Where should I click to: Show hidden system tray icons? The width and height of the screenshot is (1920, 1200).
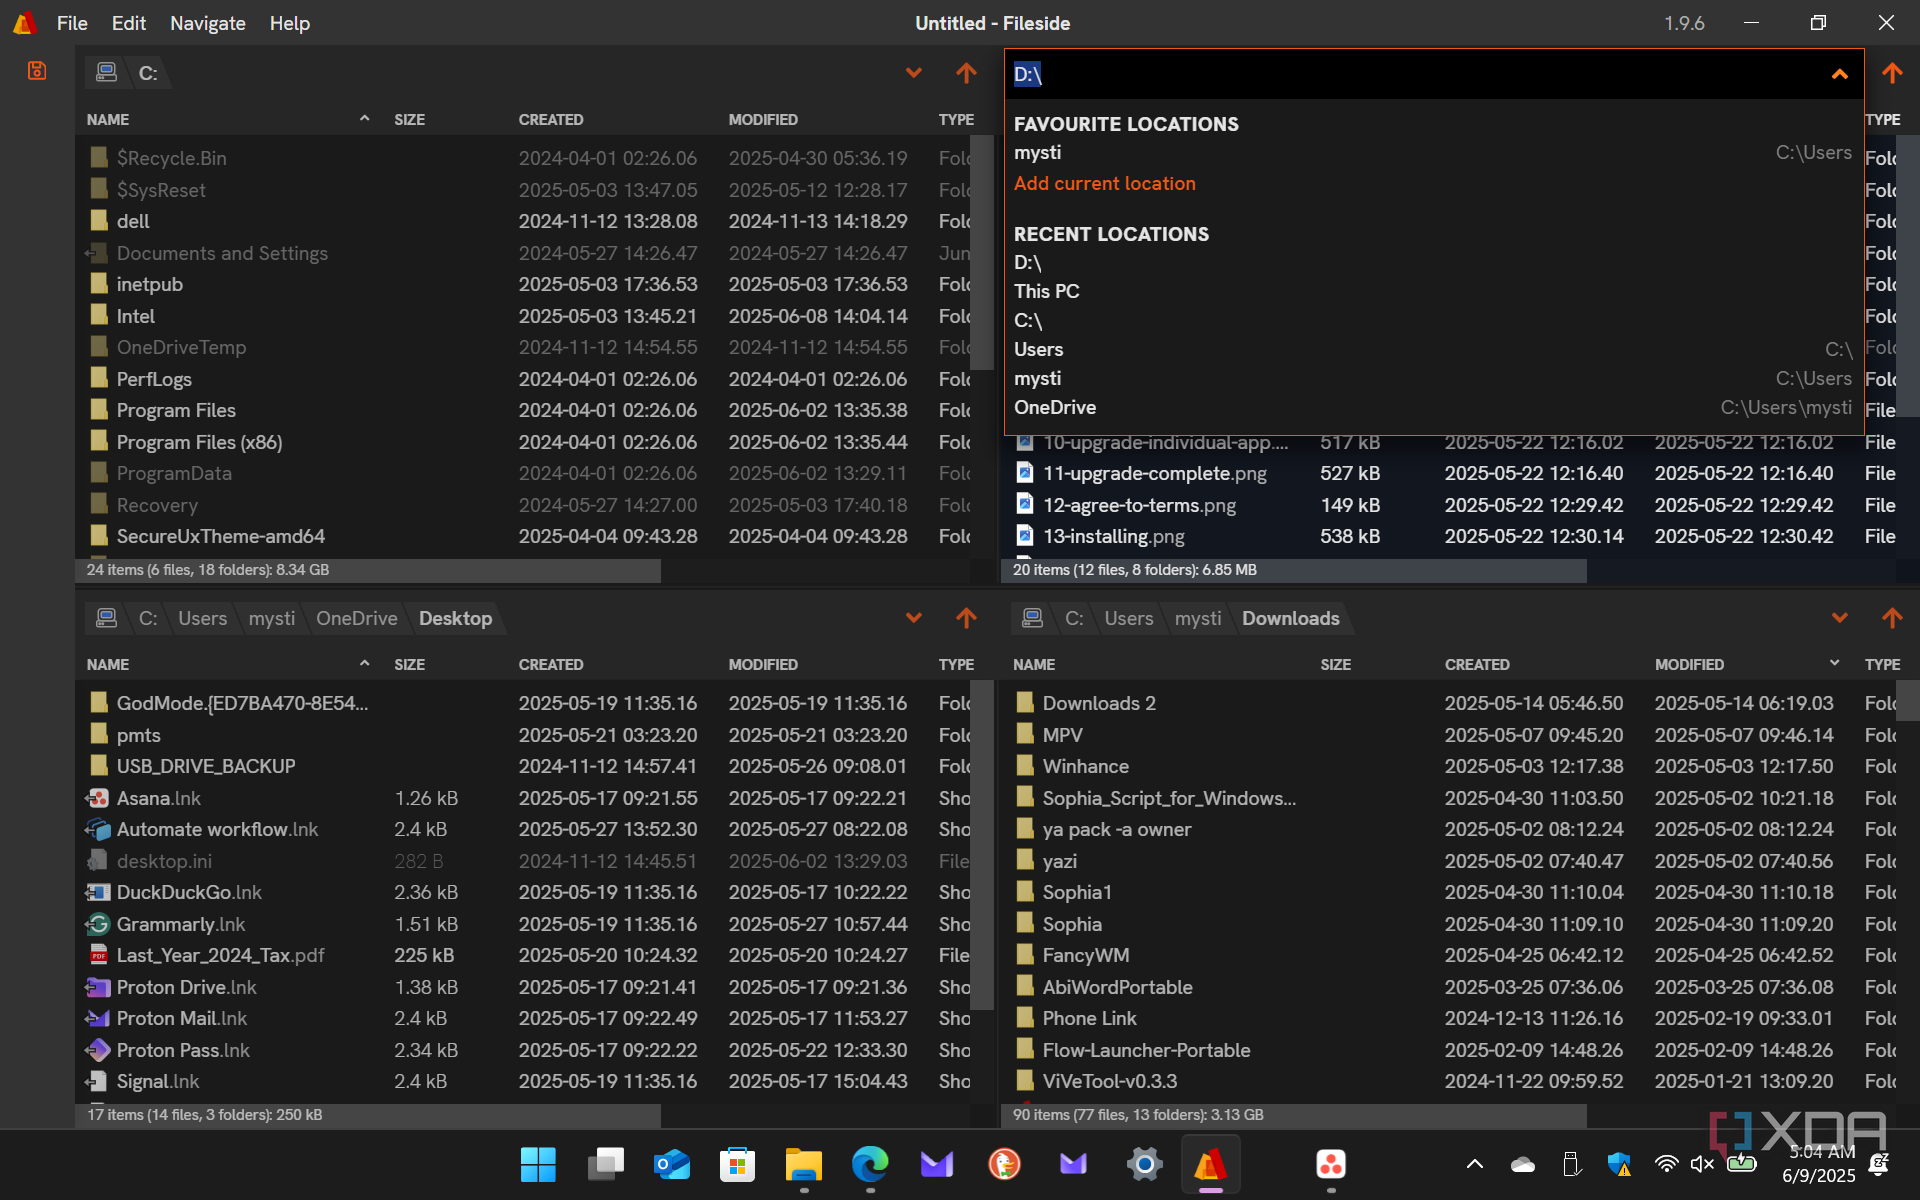pyautogui.click(x=1474, y=1164)
